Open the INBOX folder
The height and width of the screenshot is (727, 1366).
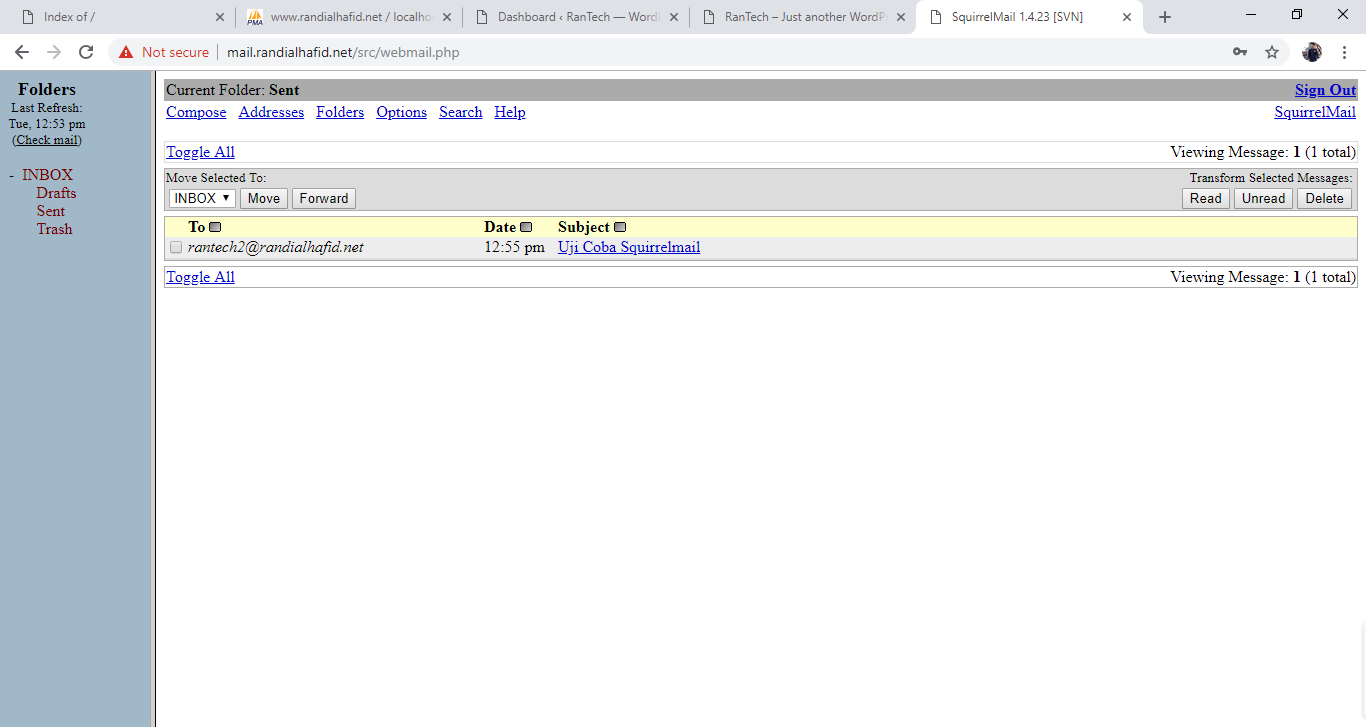pos(48,175)
